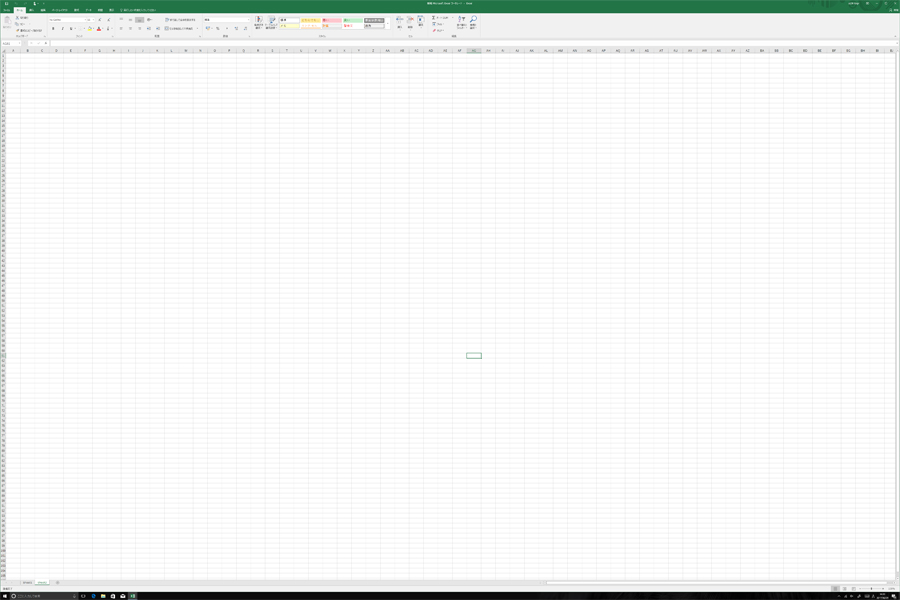Screen dimensions: 900x600
Task: Increase the indent
Action: coord(158,29)
